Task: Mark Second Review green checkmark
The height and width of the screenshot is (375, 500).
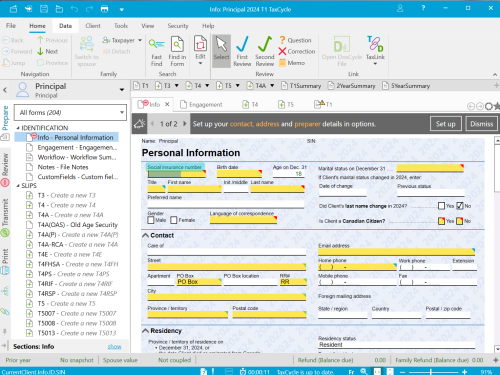Action: pyautogui.click(x=265, y=51)
